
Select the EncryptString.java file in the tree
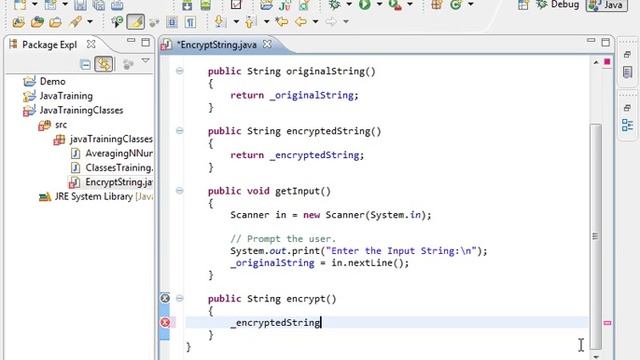[111, 182]
